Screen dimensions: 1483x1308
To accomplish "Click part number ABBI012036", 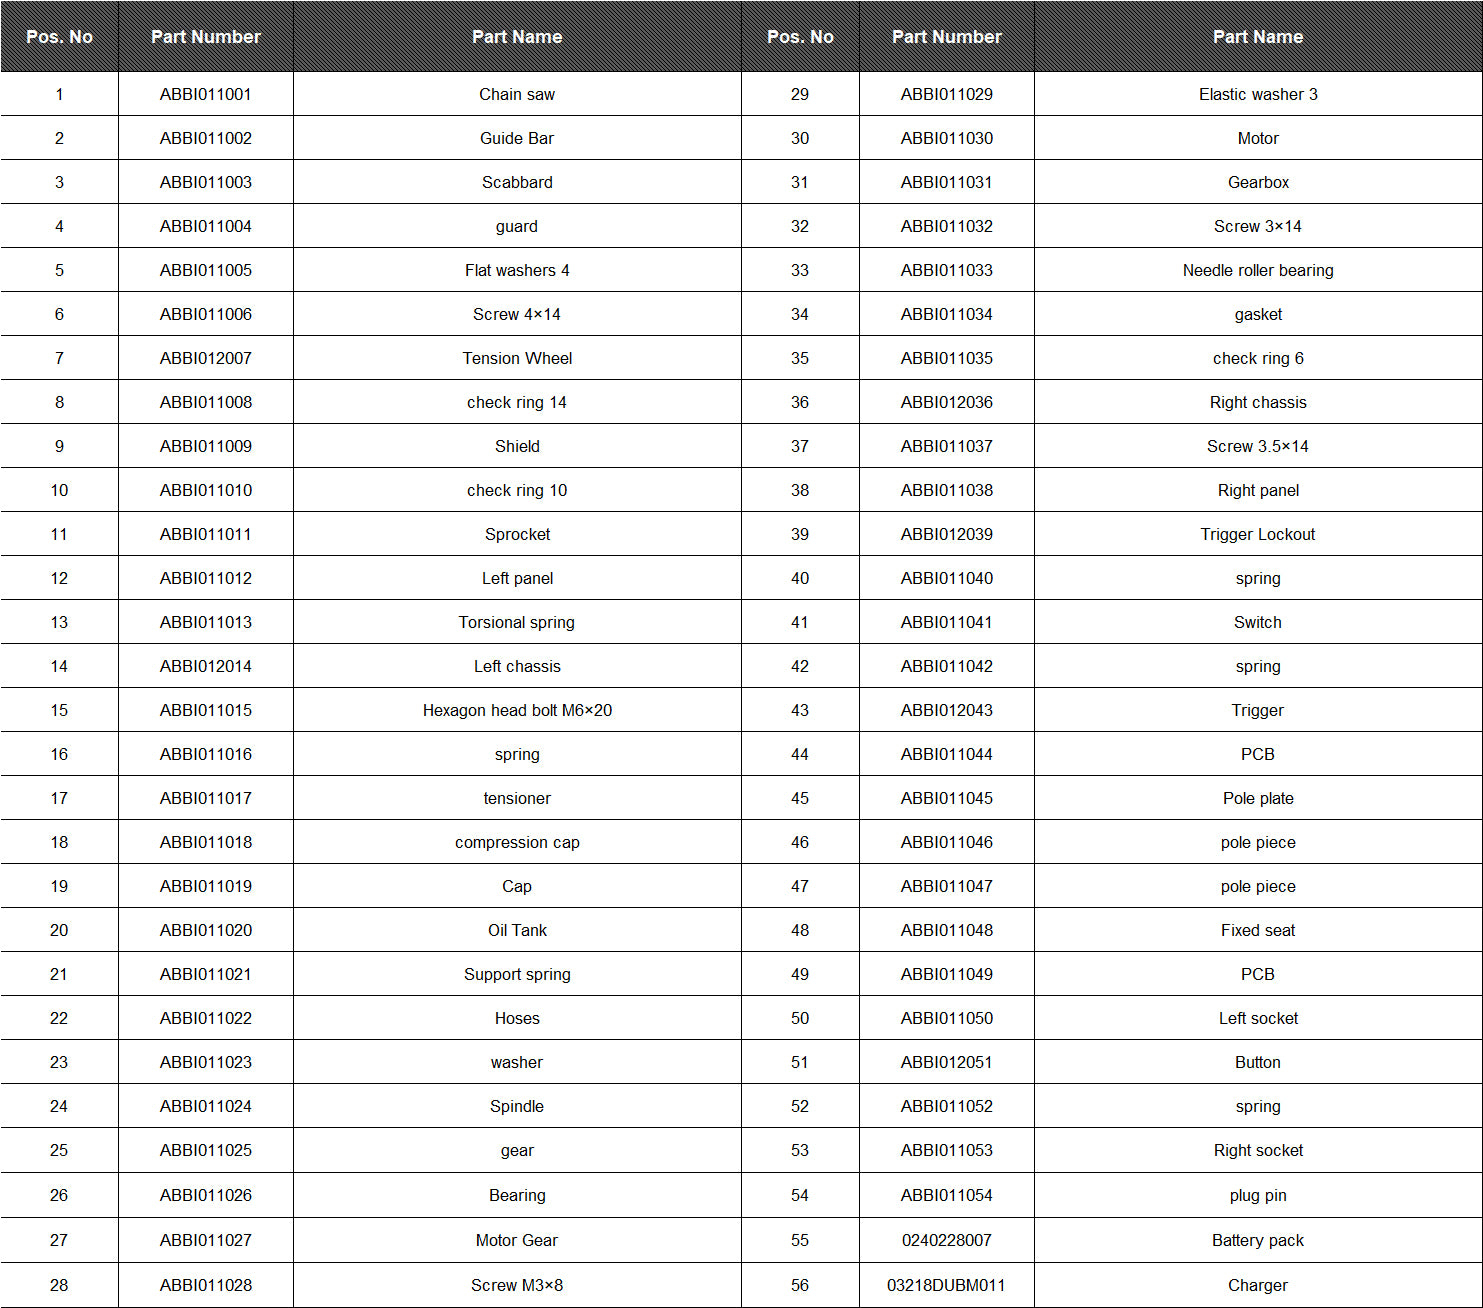I will 947,402.
